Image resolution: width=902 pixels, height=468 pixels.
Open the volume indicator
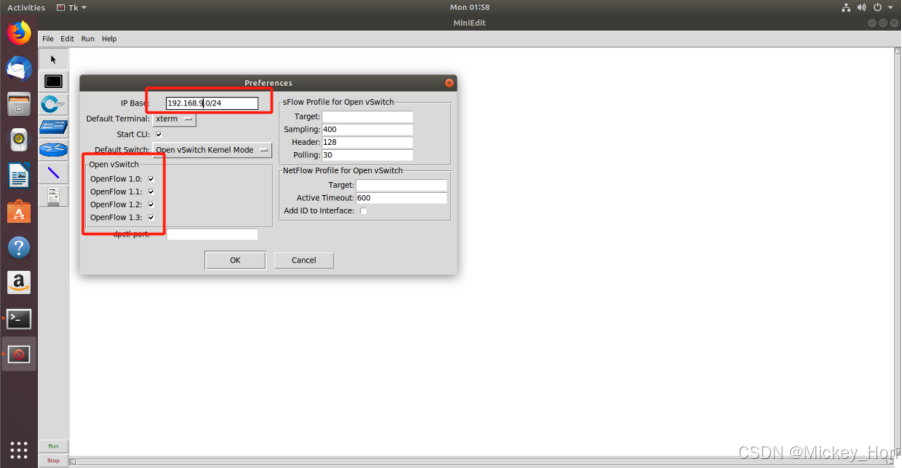coord(861,7)
